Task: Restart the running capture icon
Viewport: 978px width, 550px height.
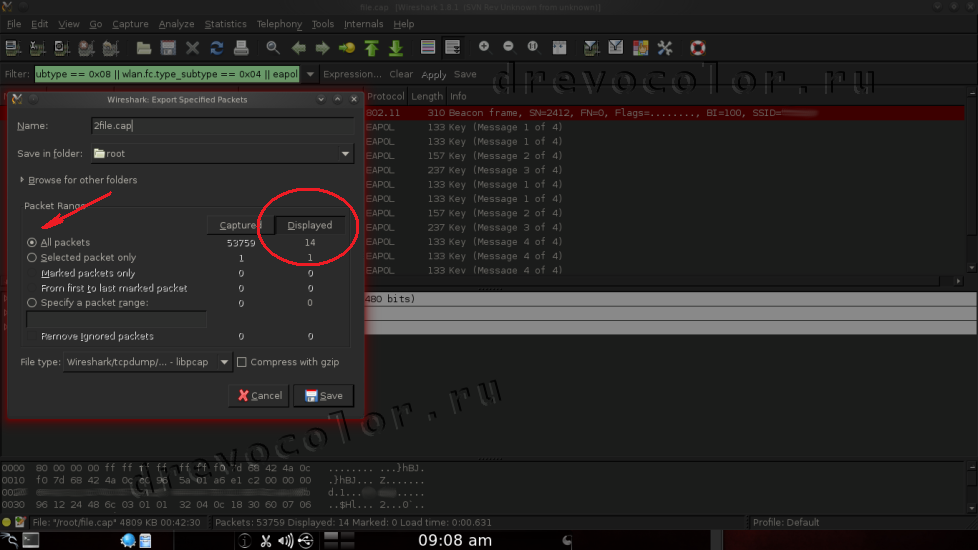Action: pos(110,47)
